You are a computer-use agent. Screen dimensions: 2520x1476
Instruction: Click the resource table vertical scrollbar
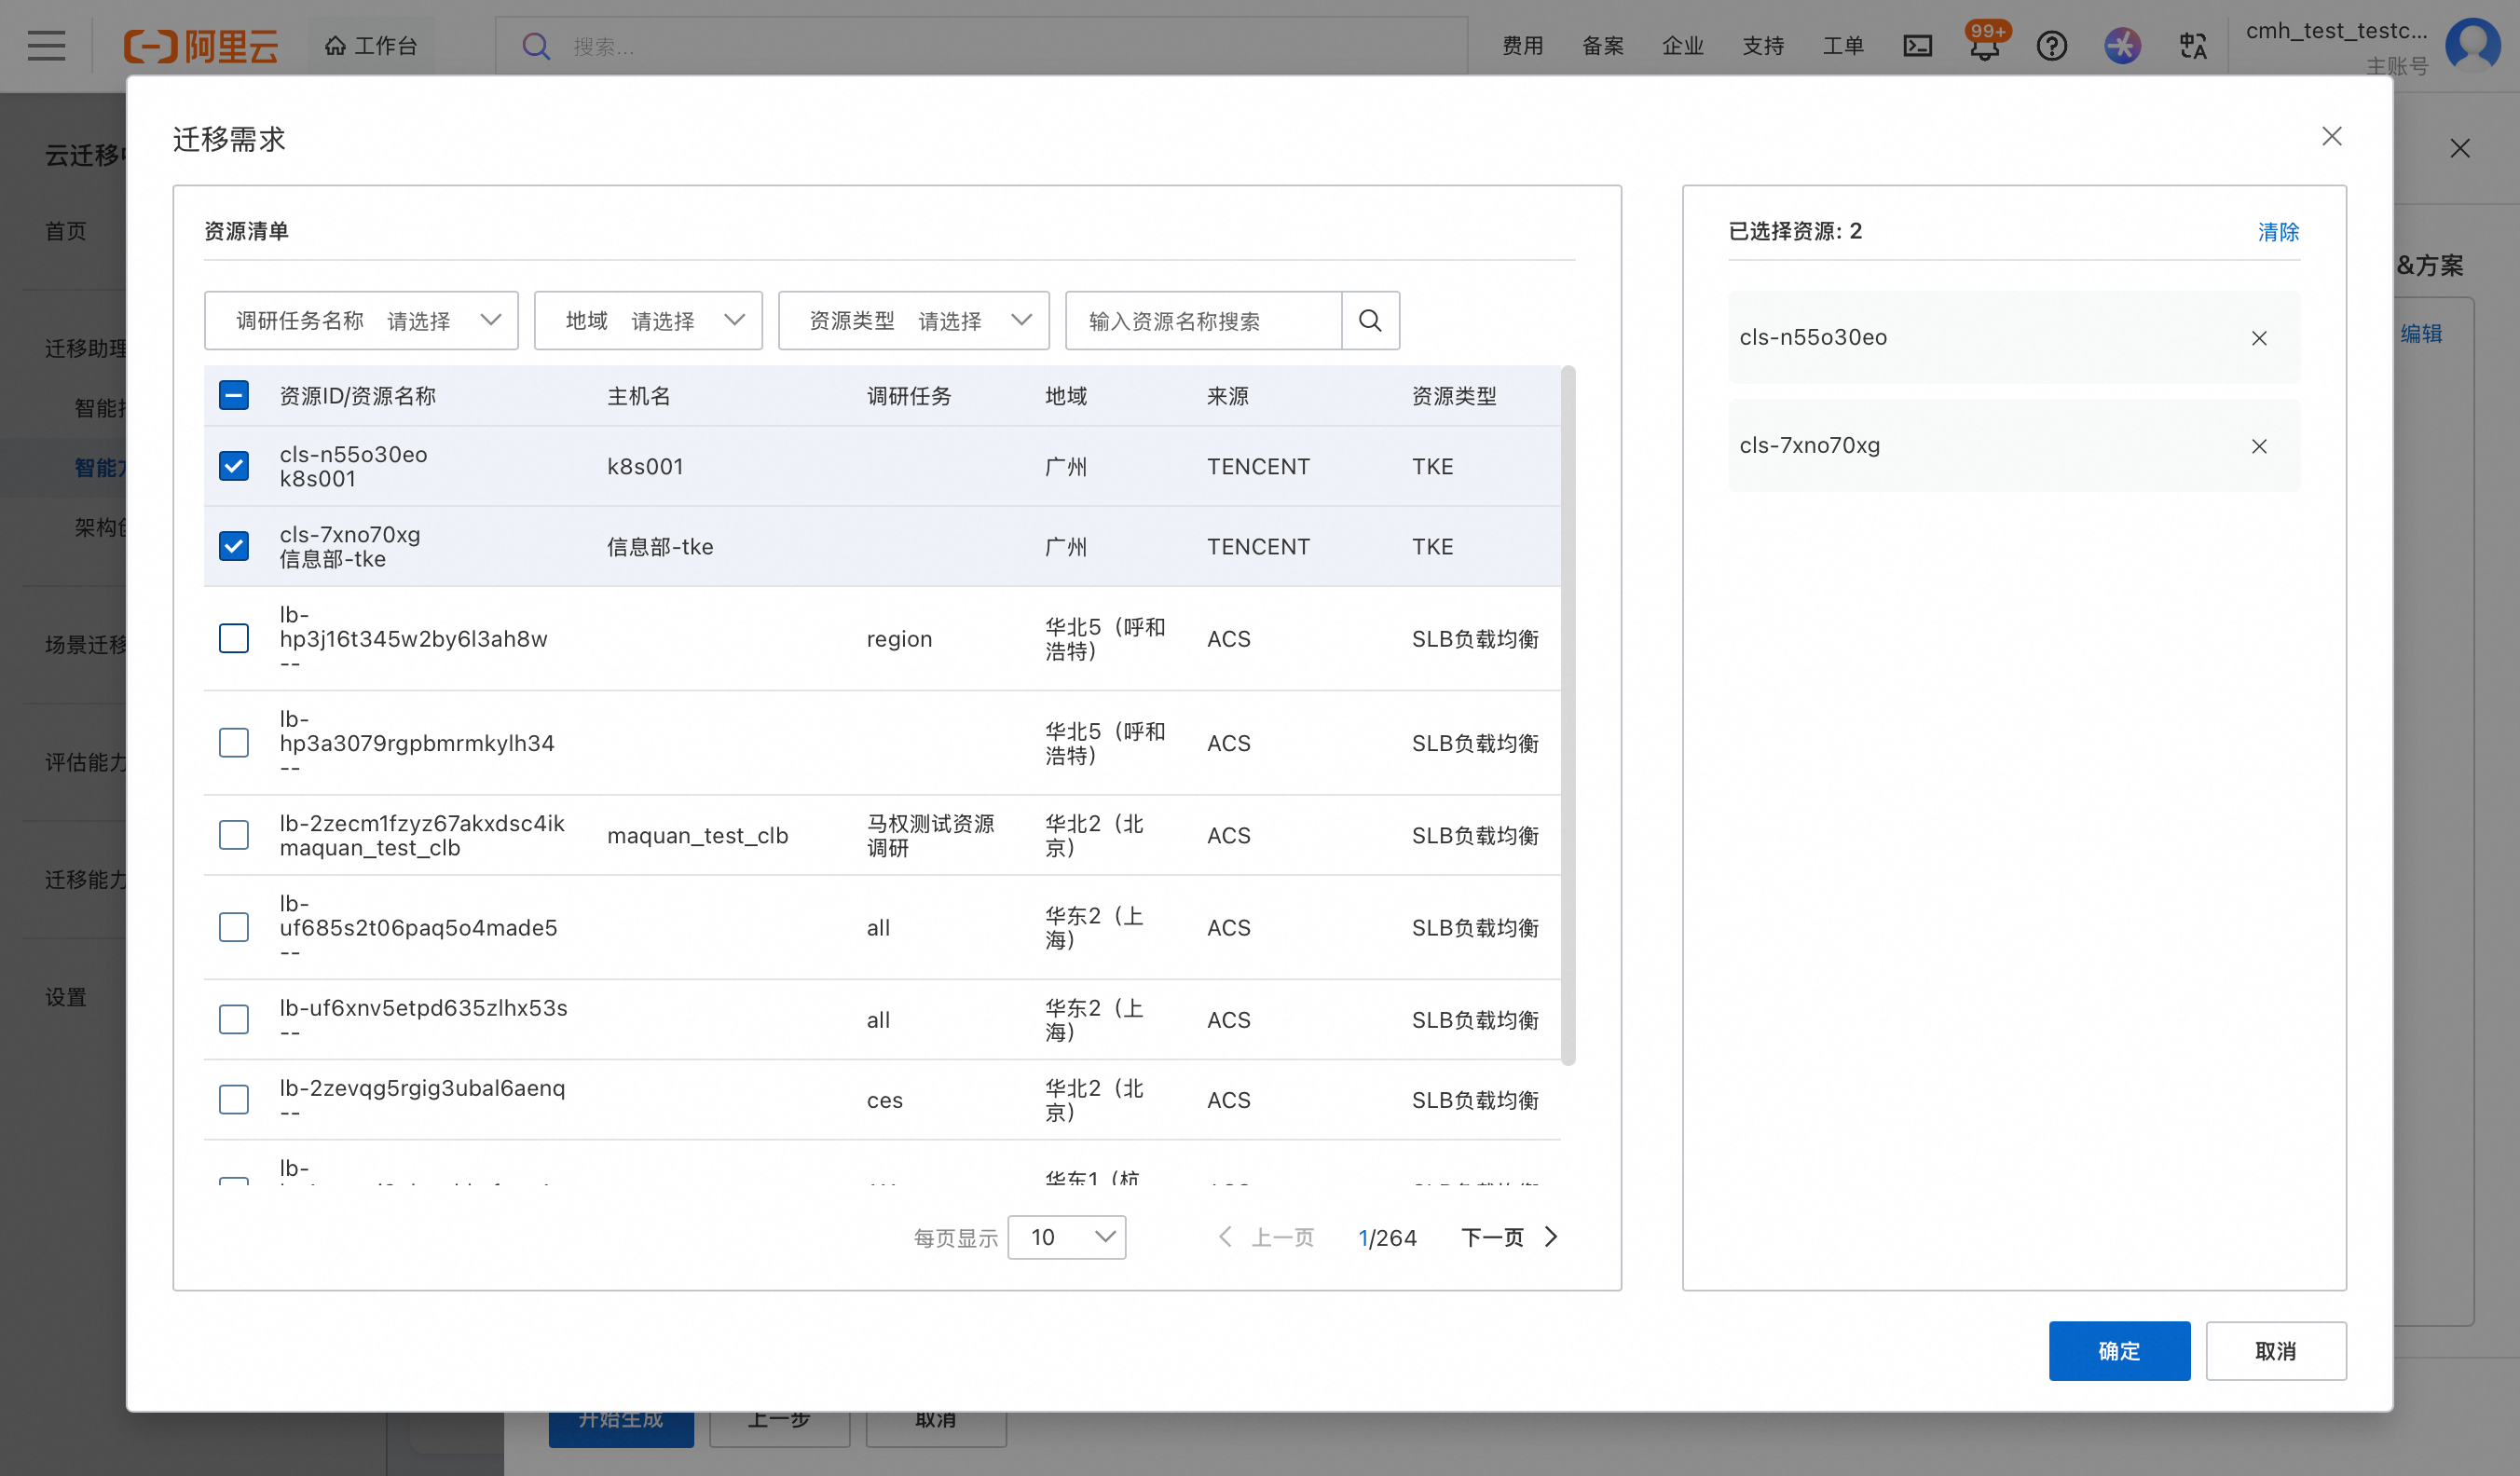(x=1567, y=715)
